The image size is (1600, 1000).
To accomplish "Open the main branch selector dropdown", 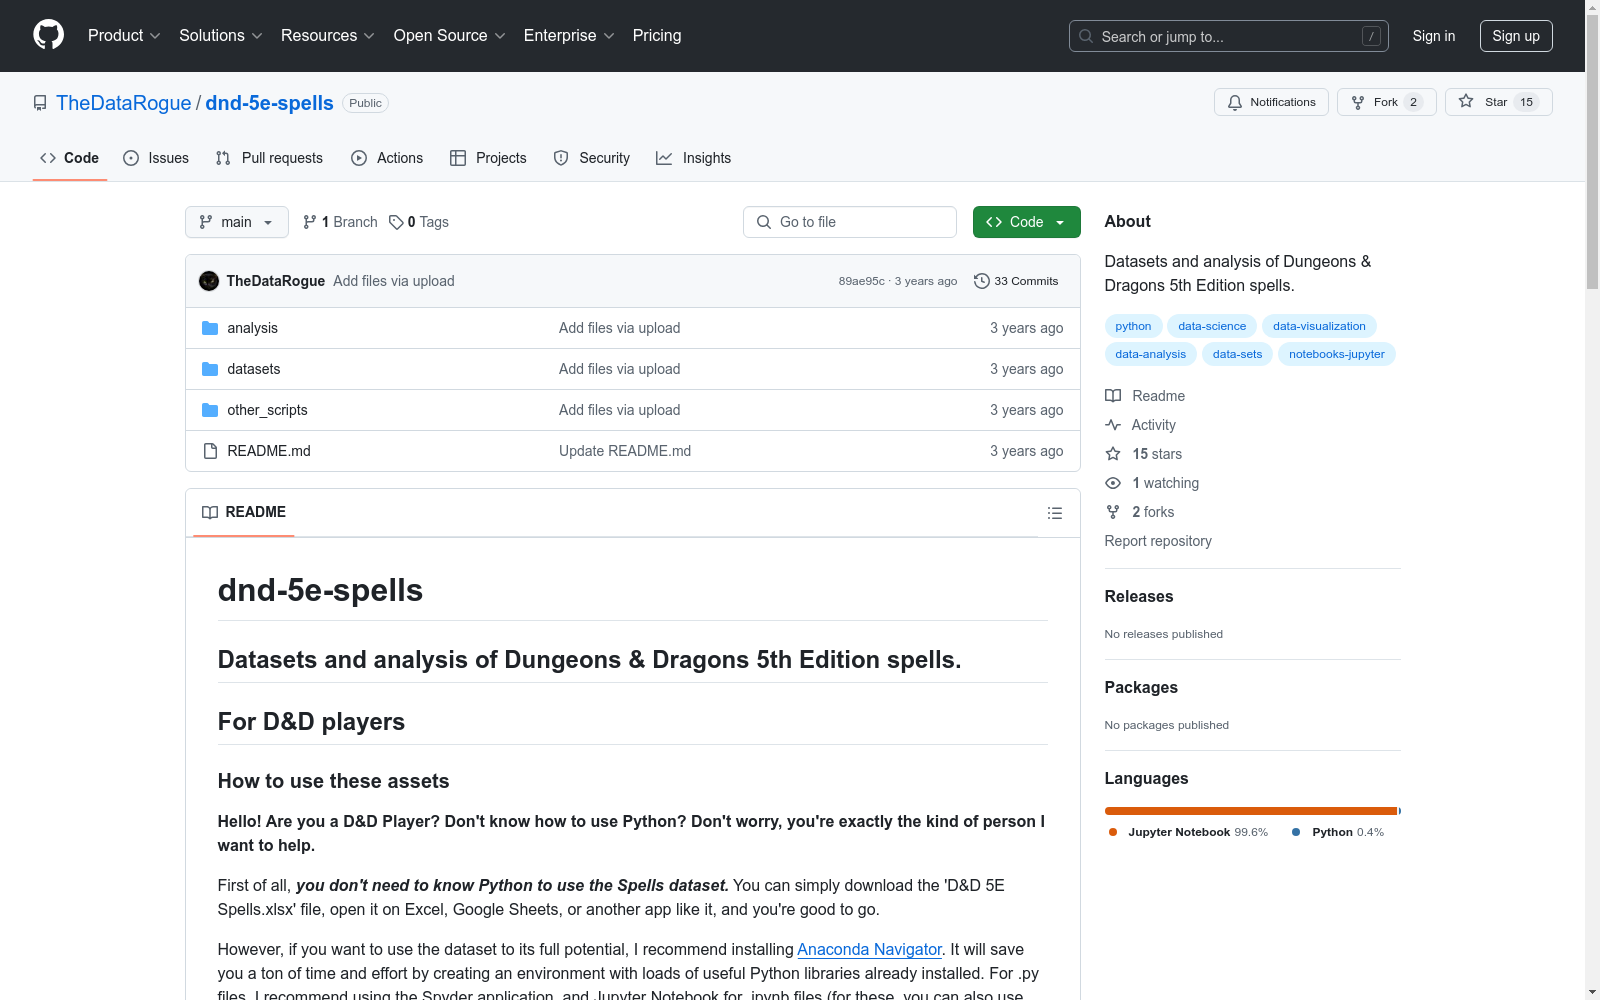I will 237,222.
